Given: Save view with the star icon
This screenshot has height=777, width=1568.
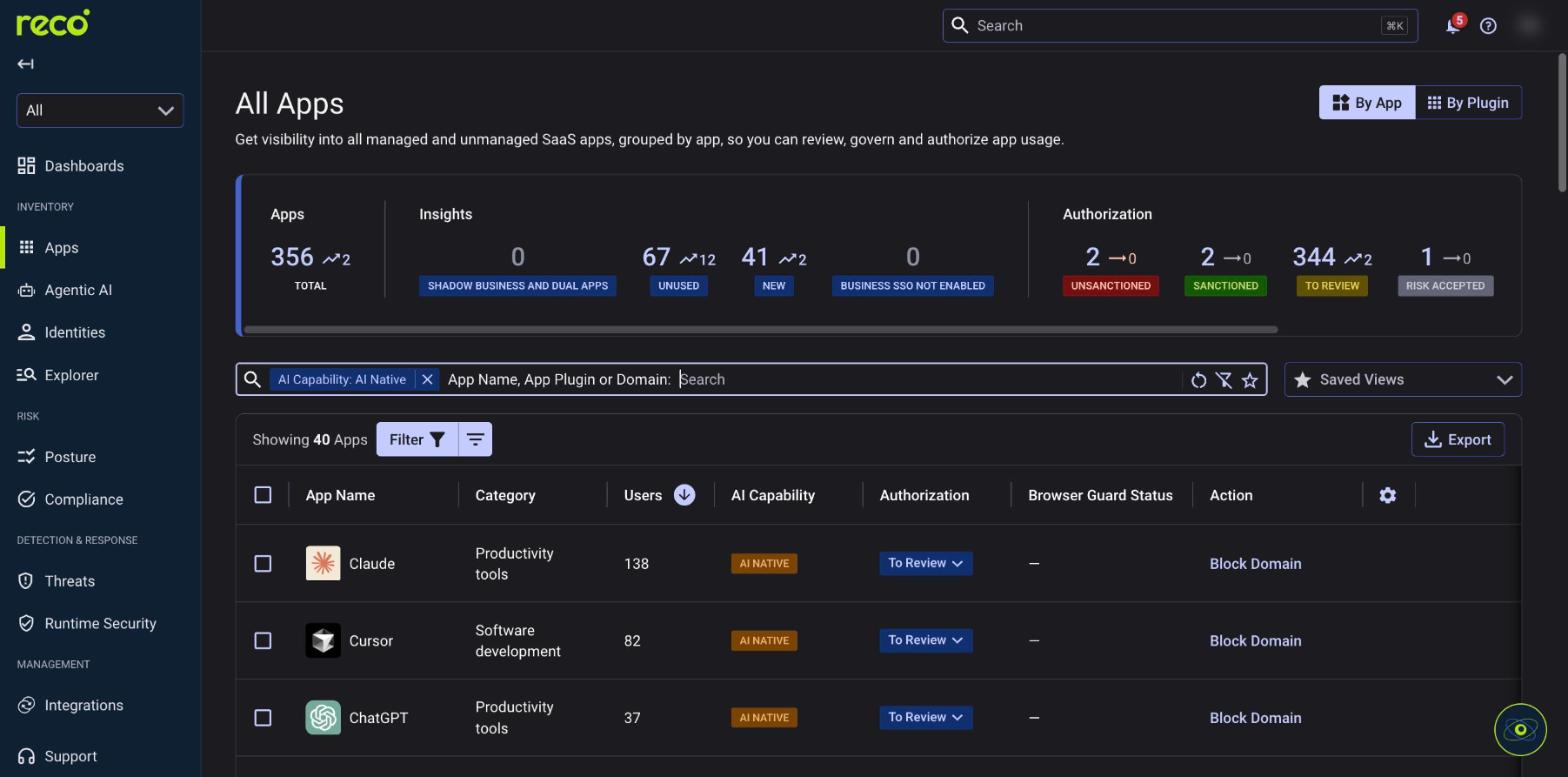Looking at the screenshot, I should pyautogui.click(x=1250, y=380).
